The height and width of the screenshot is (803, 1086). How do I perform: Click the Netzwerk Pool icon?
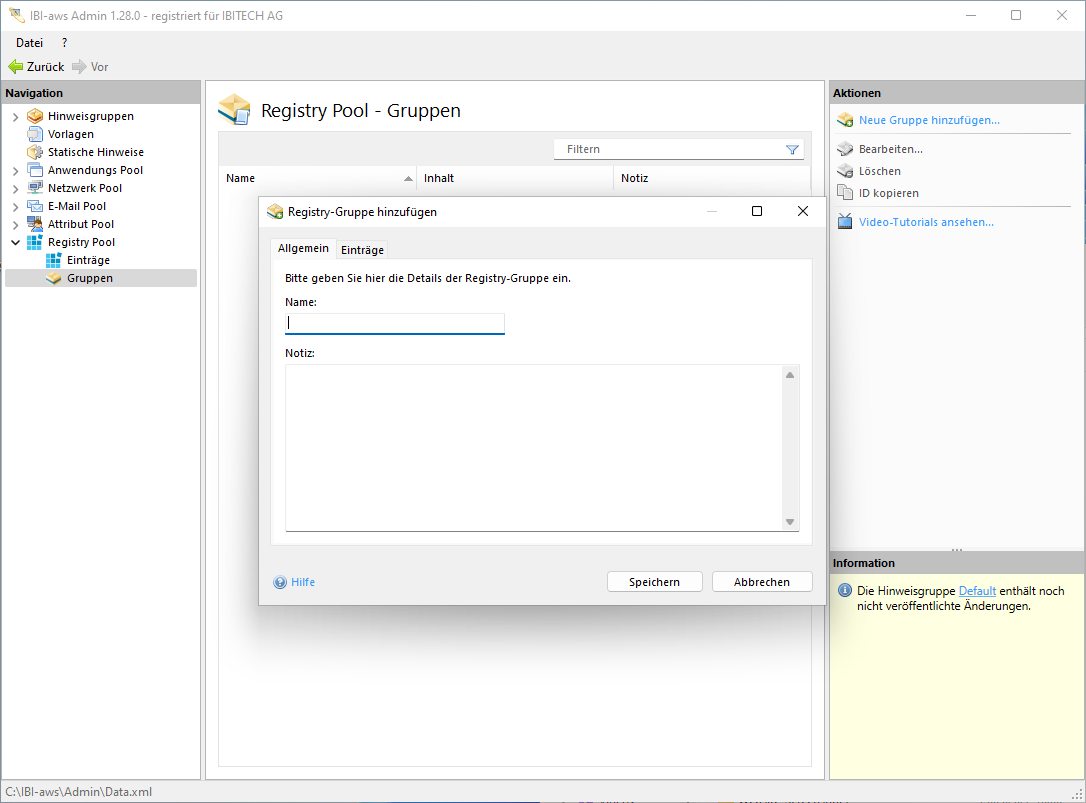[x=35, y=188]
